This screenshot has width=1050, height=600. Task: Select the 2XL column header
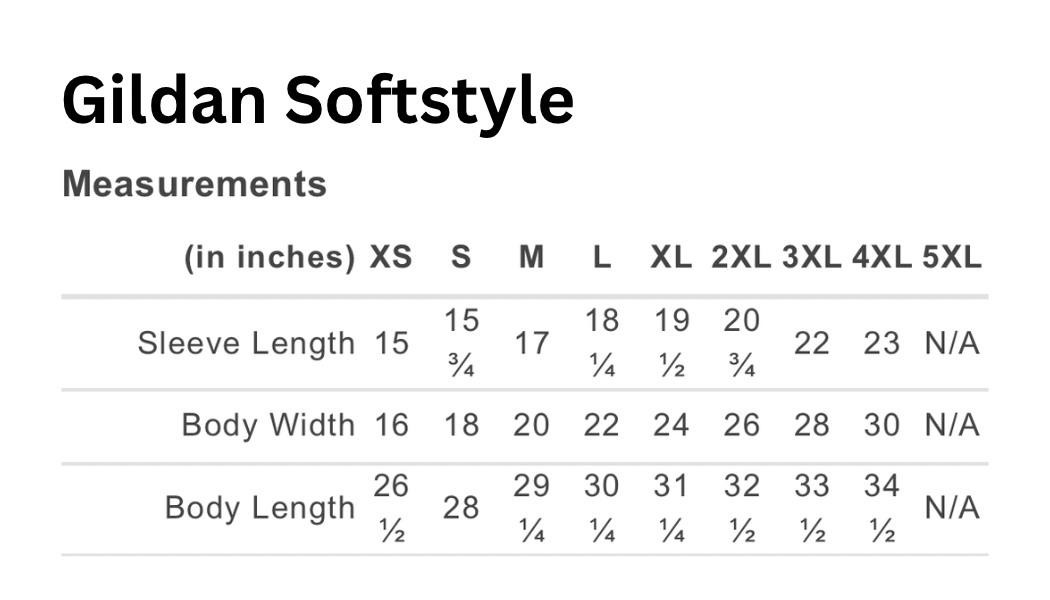[x=741, y=257]
